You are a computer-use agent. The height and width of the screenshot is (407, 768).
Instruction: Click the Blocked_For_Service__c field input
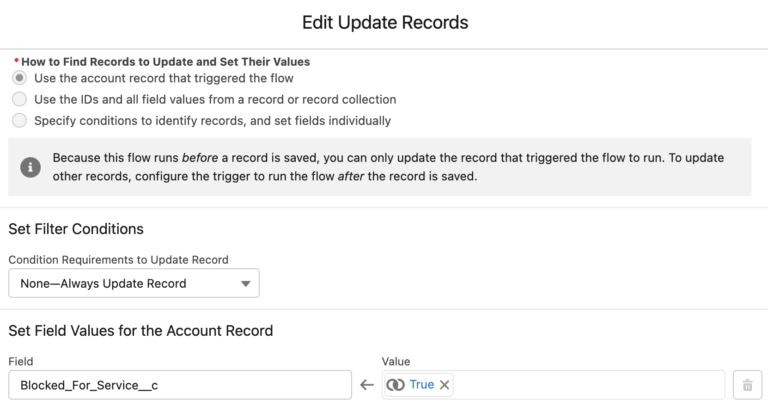180,385
